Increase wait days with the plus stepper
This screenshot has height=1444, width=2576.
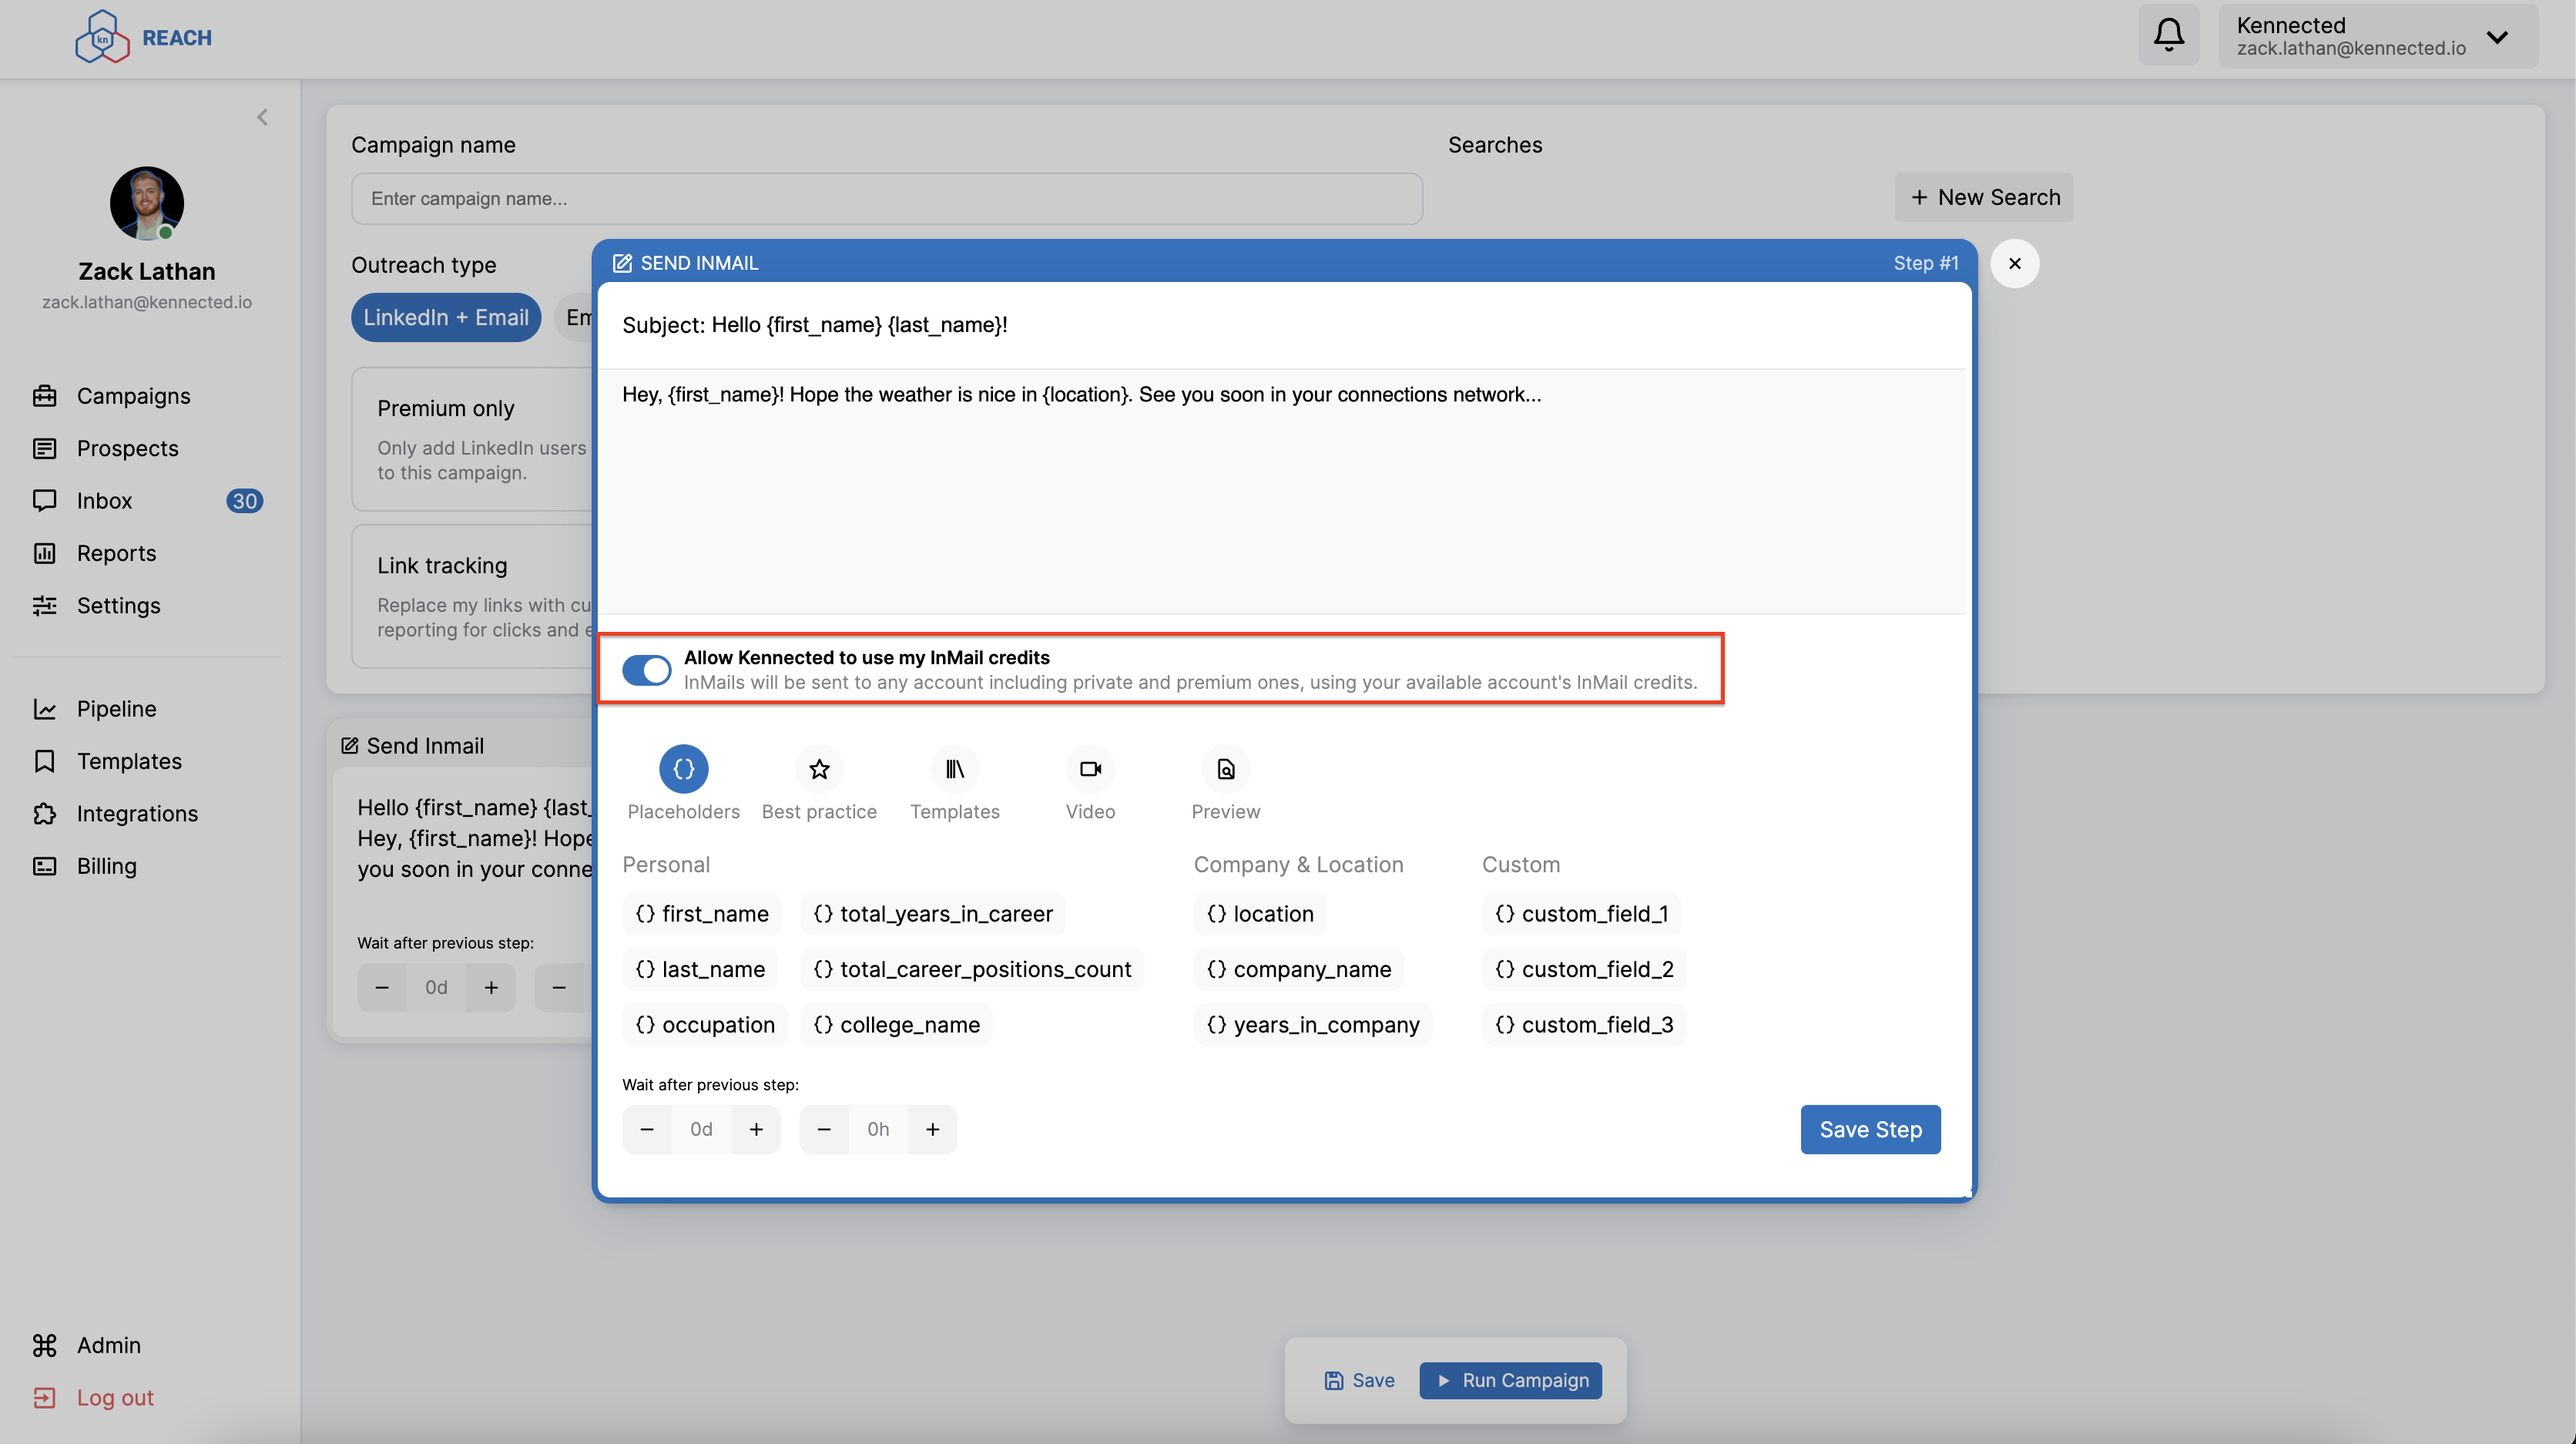[756, 1129]
